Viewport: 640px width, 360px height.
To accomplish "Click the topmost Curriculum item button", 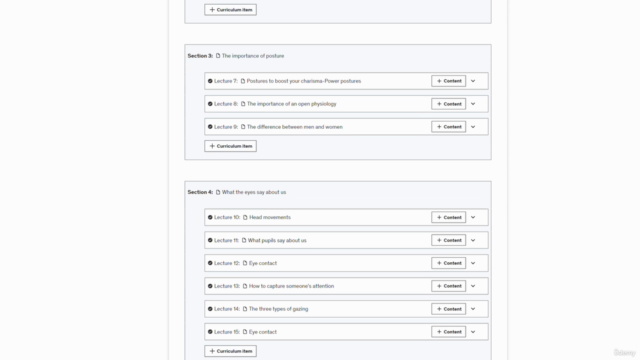I will click(231, 10).
